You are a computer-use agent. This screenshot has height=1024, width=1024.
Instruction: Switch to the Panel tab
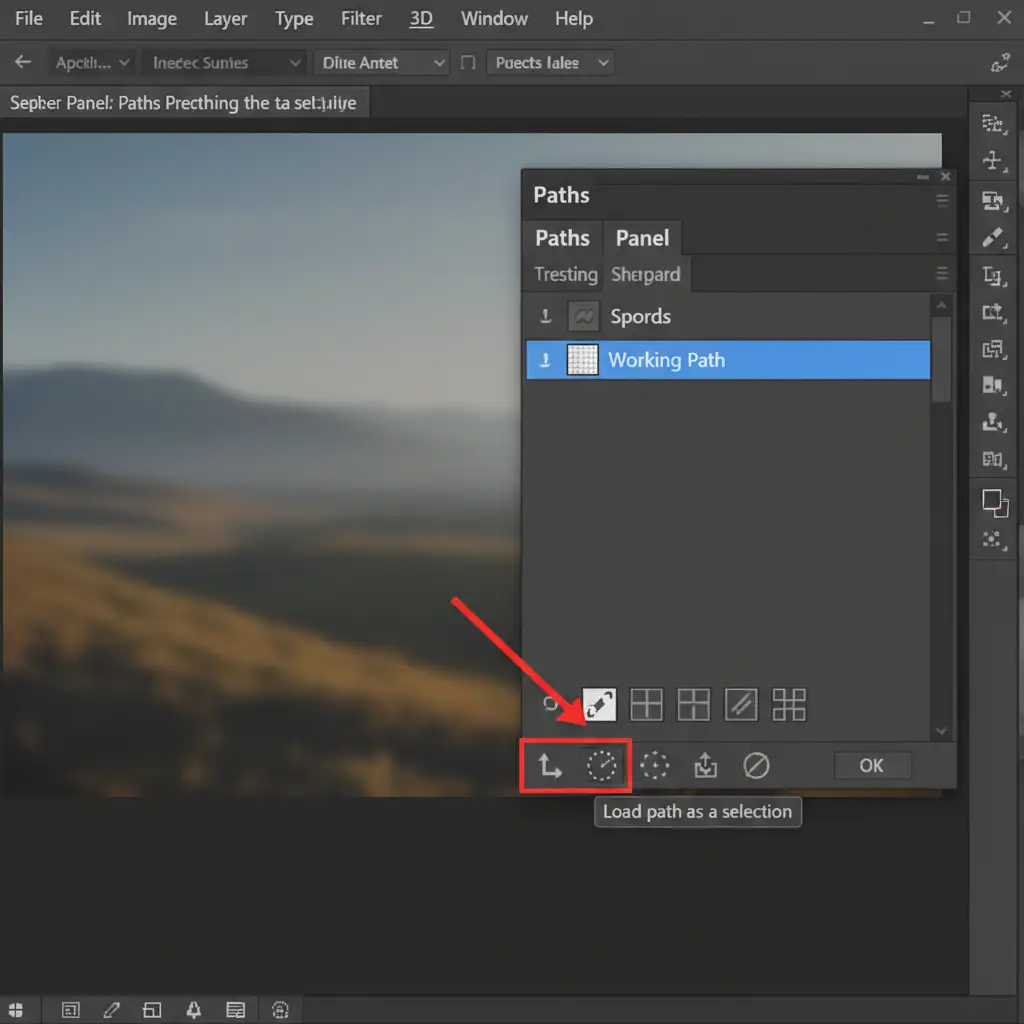(642, 238)
